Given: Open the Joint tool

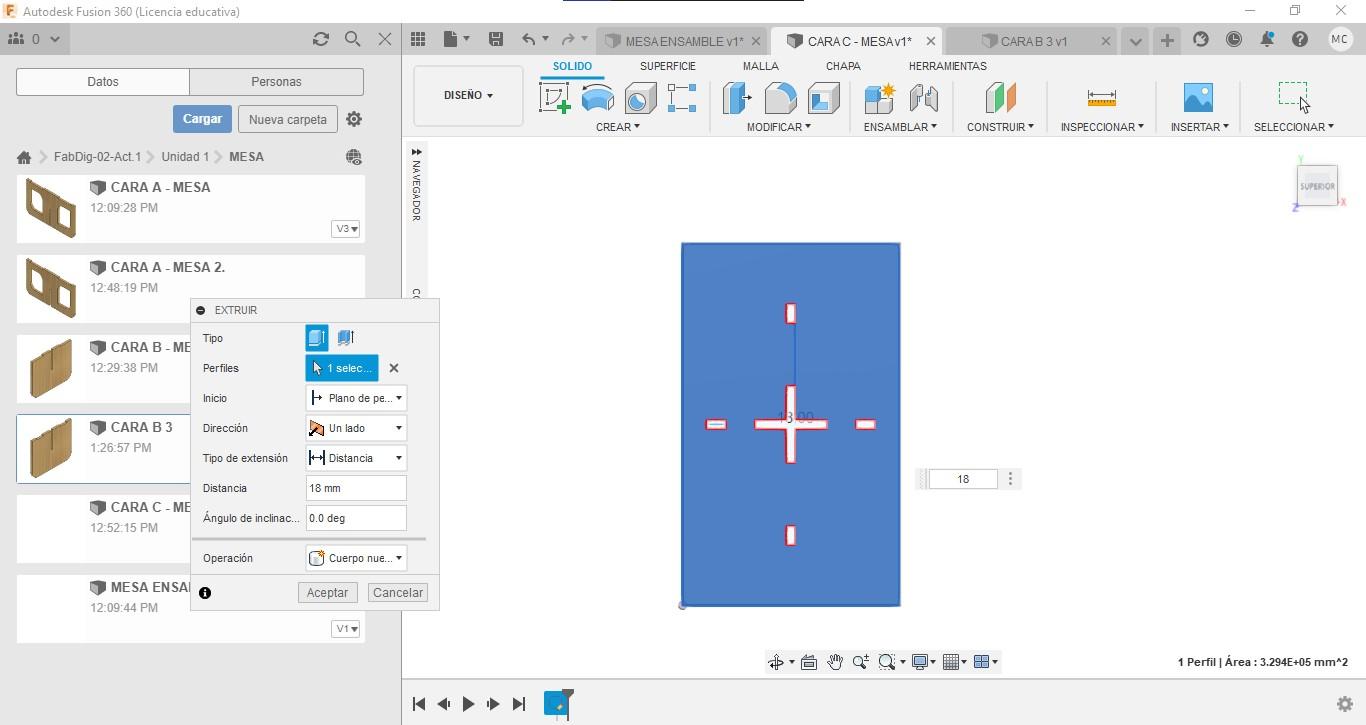Looking at the screenshot, I should pos(923,98).
